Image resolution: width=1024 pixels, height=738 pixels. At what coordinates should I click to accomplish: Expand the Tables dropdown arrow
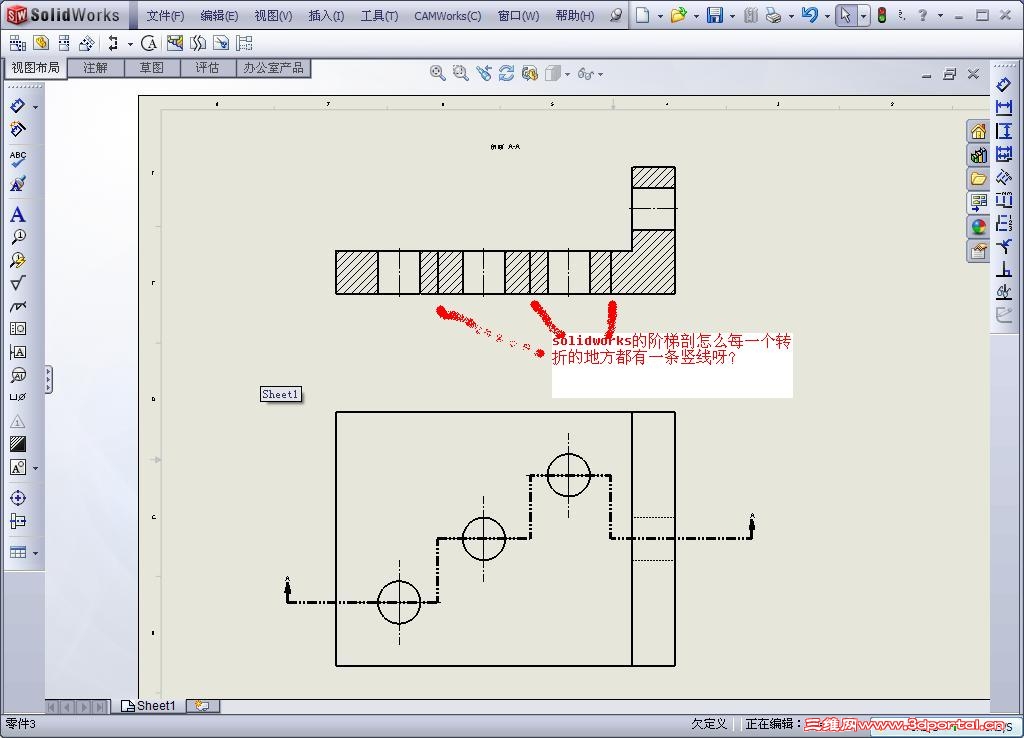[x=35, y=553]
